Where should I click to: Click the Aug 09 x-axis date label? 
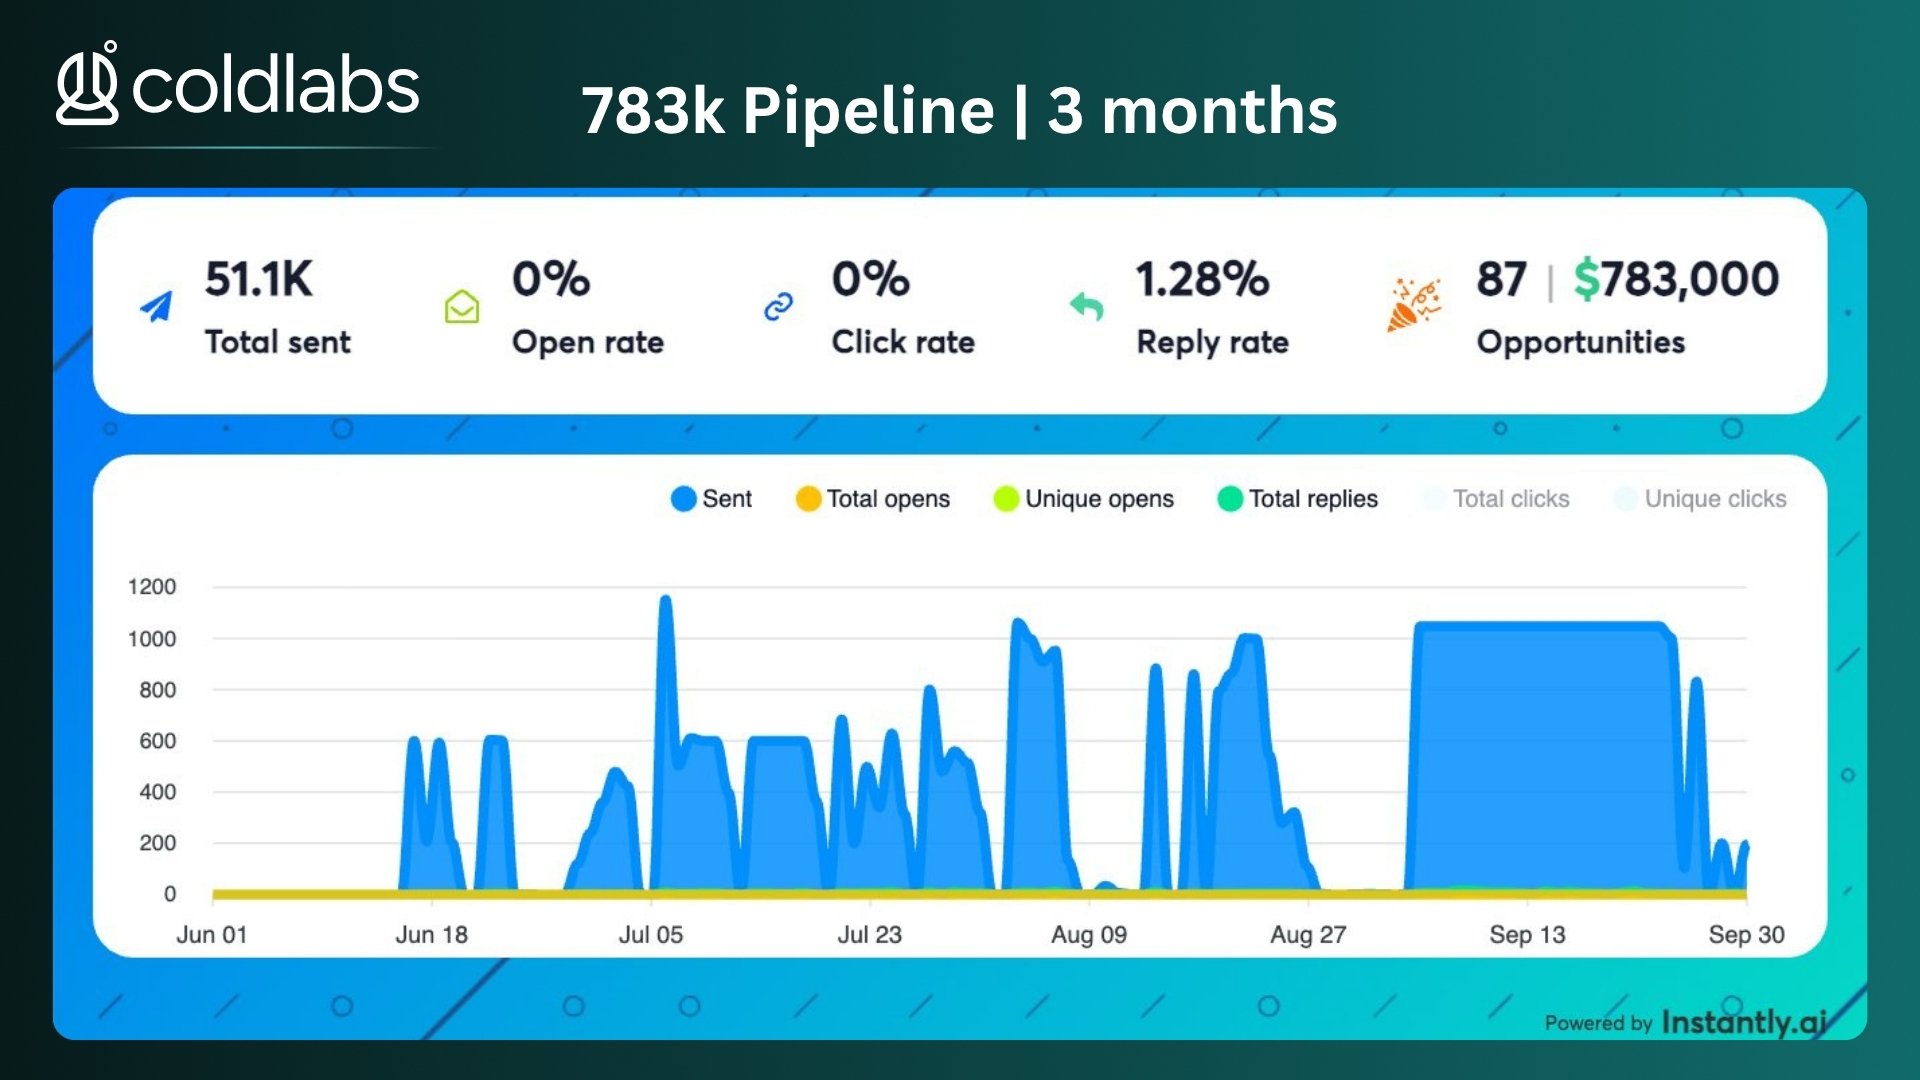click(1089, 935)
